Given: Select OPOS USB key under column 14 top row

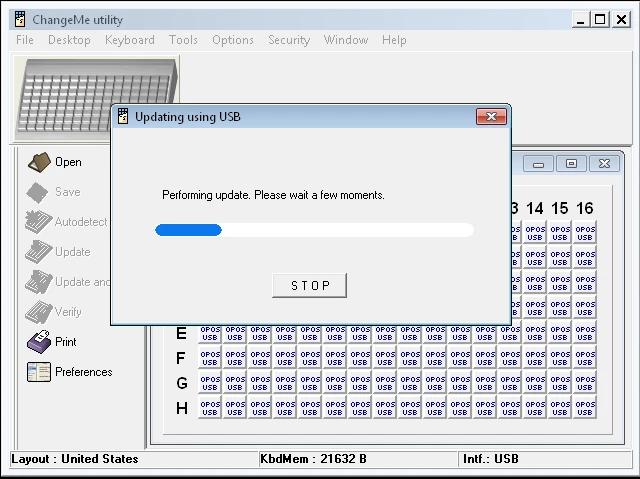Looking at the screenshot, I should point(535,233).
